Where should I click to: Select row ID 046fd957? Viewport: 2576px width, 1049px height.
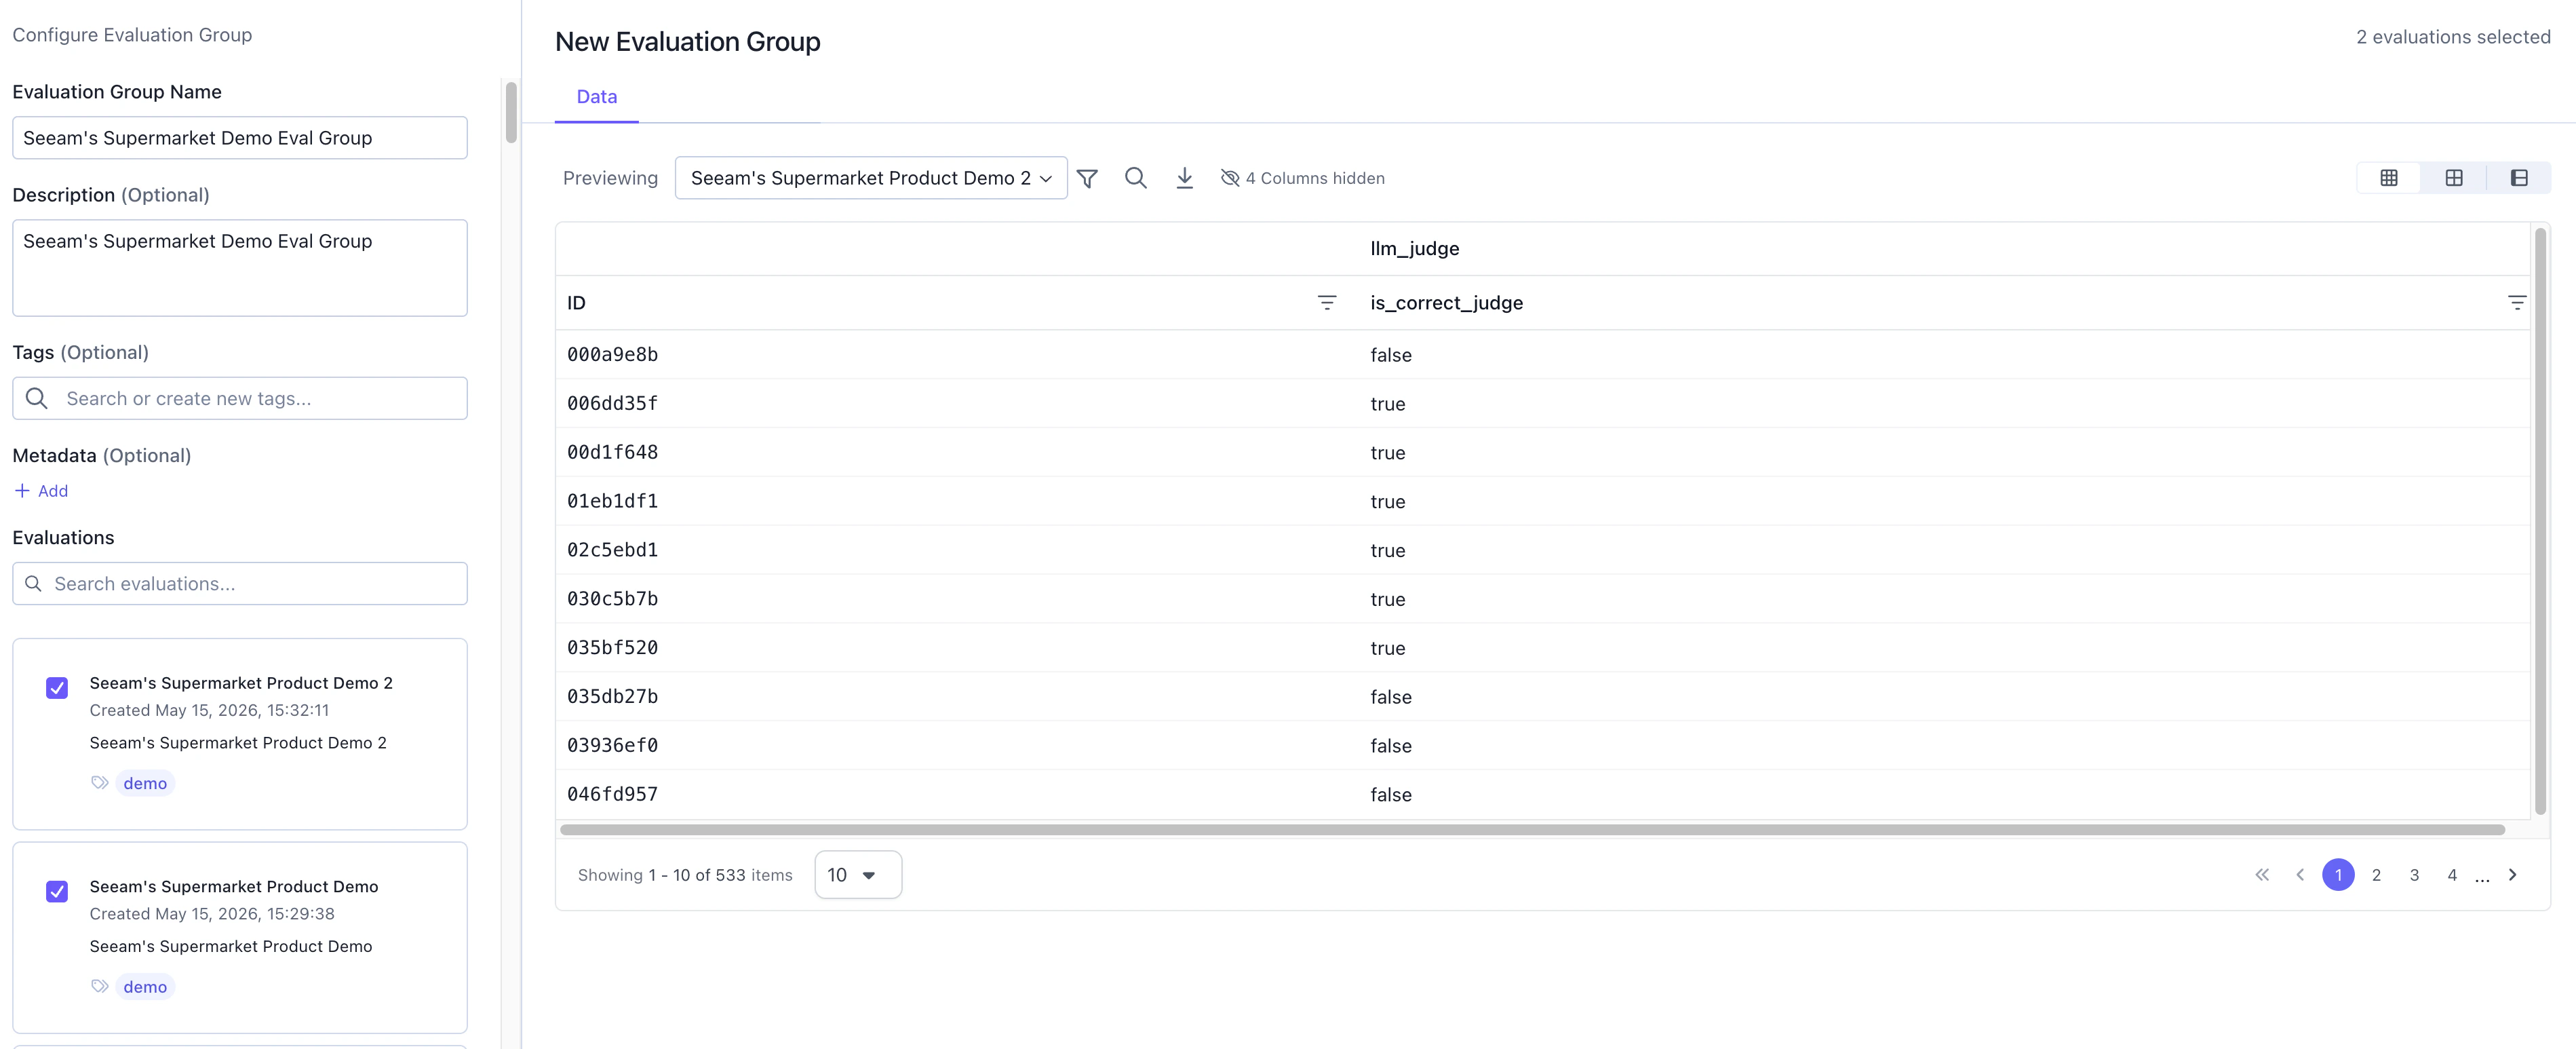pos(612,795)
